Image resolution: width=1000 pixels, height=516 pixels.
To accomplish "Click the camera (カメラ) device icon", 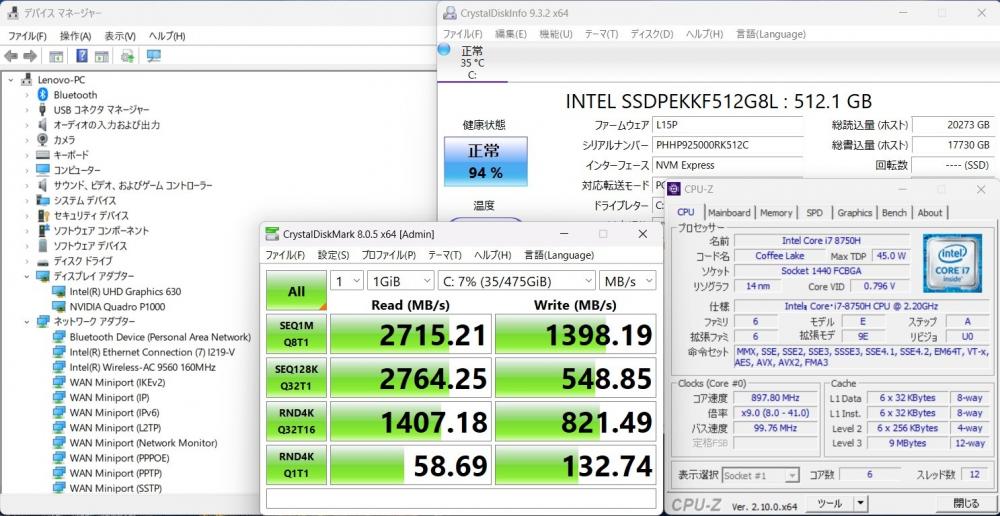I will [x=43, y=140].
